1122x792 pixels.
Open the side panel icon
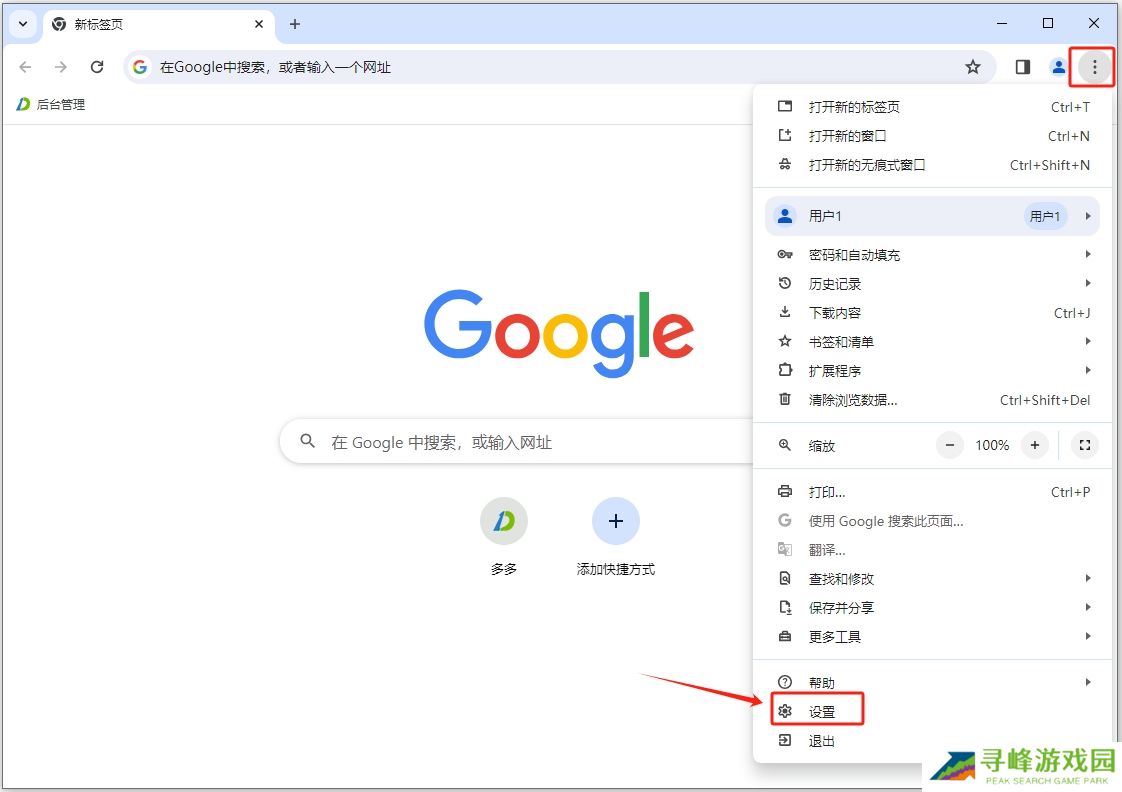click(x=1022, y=67)
